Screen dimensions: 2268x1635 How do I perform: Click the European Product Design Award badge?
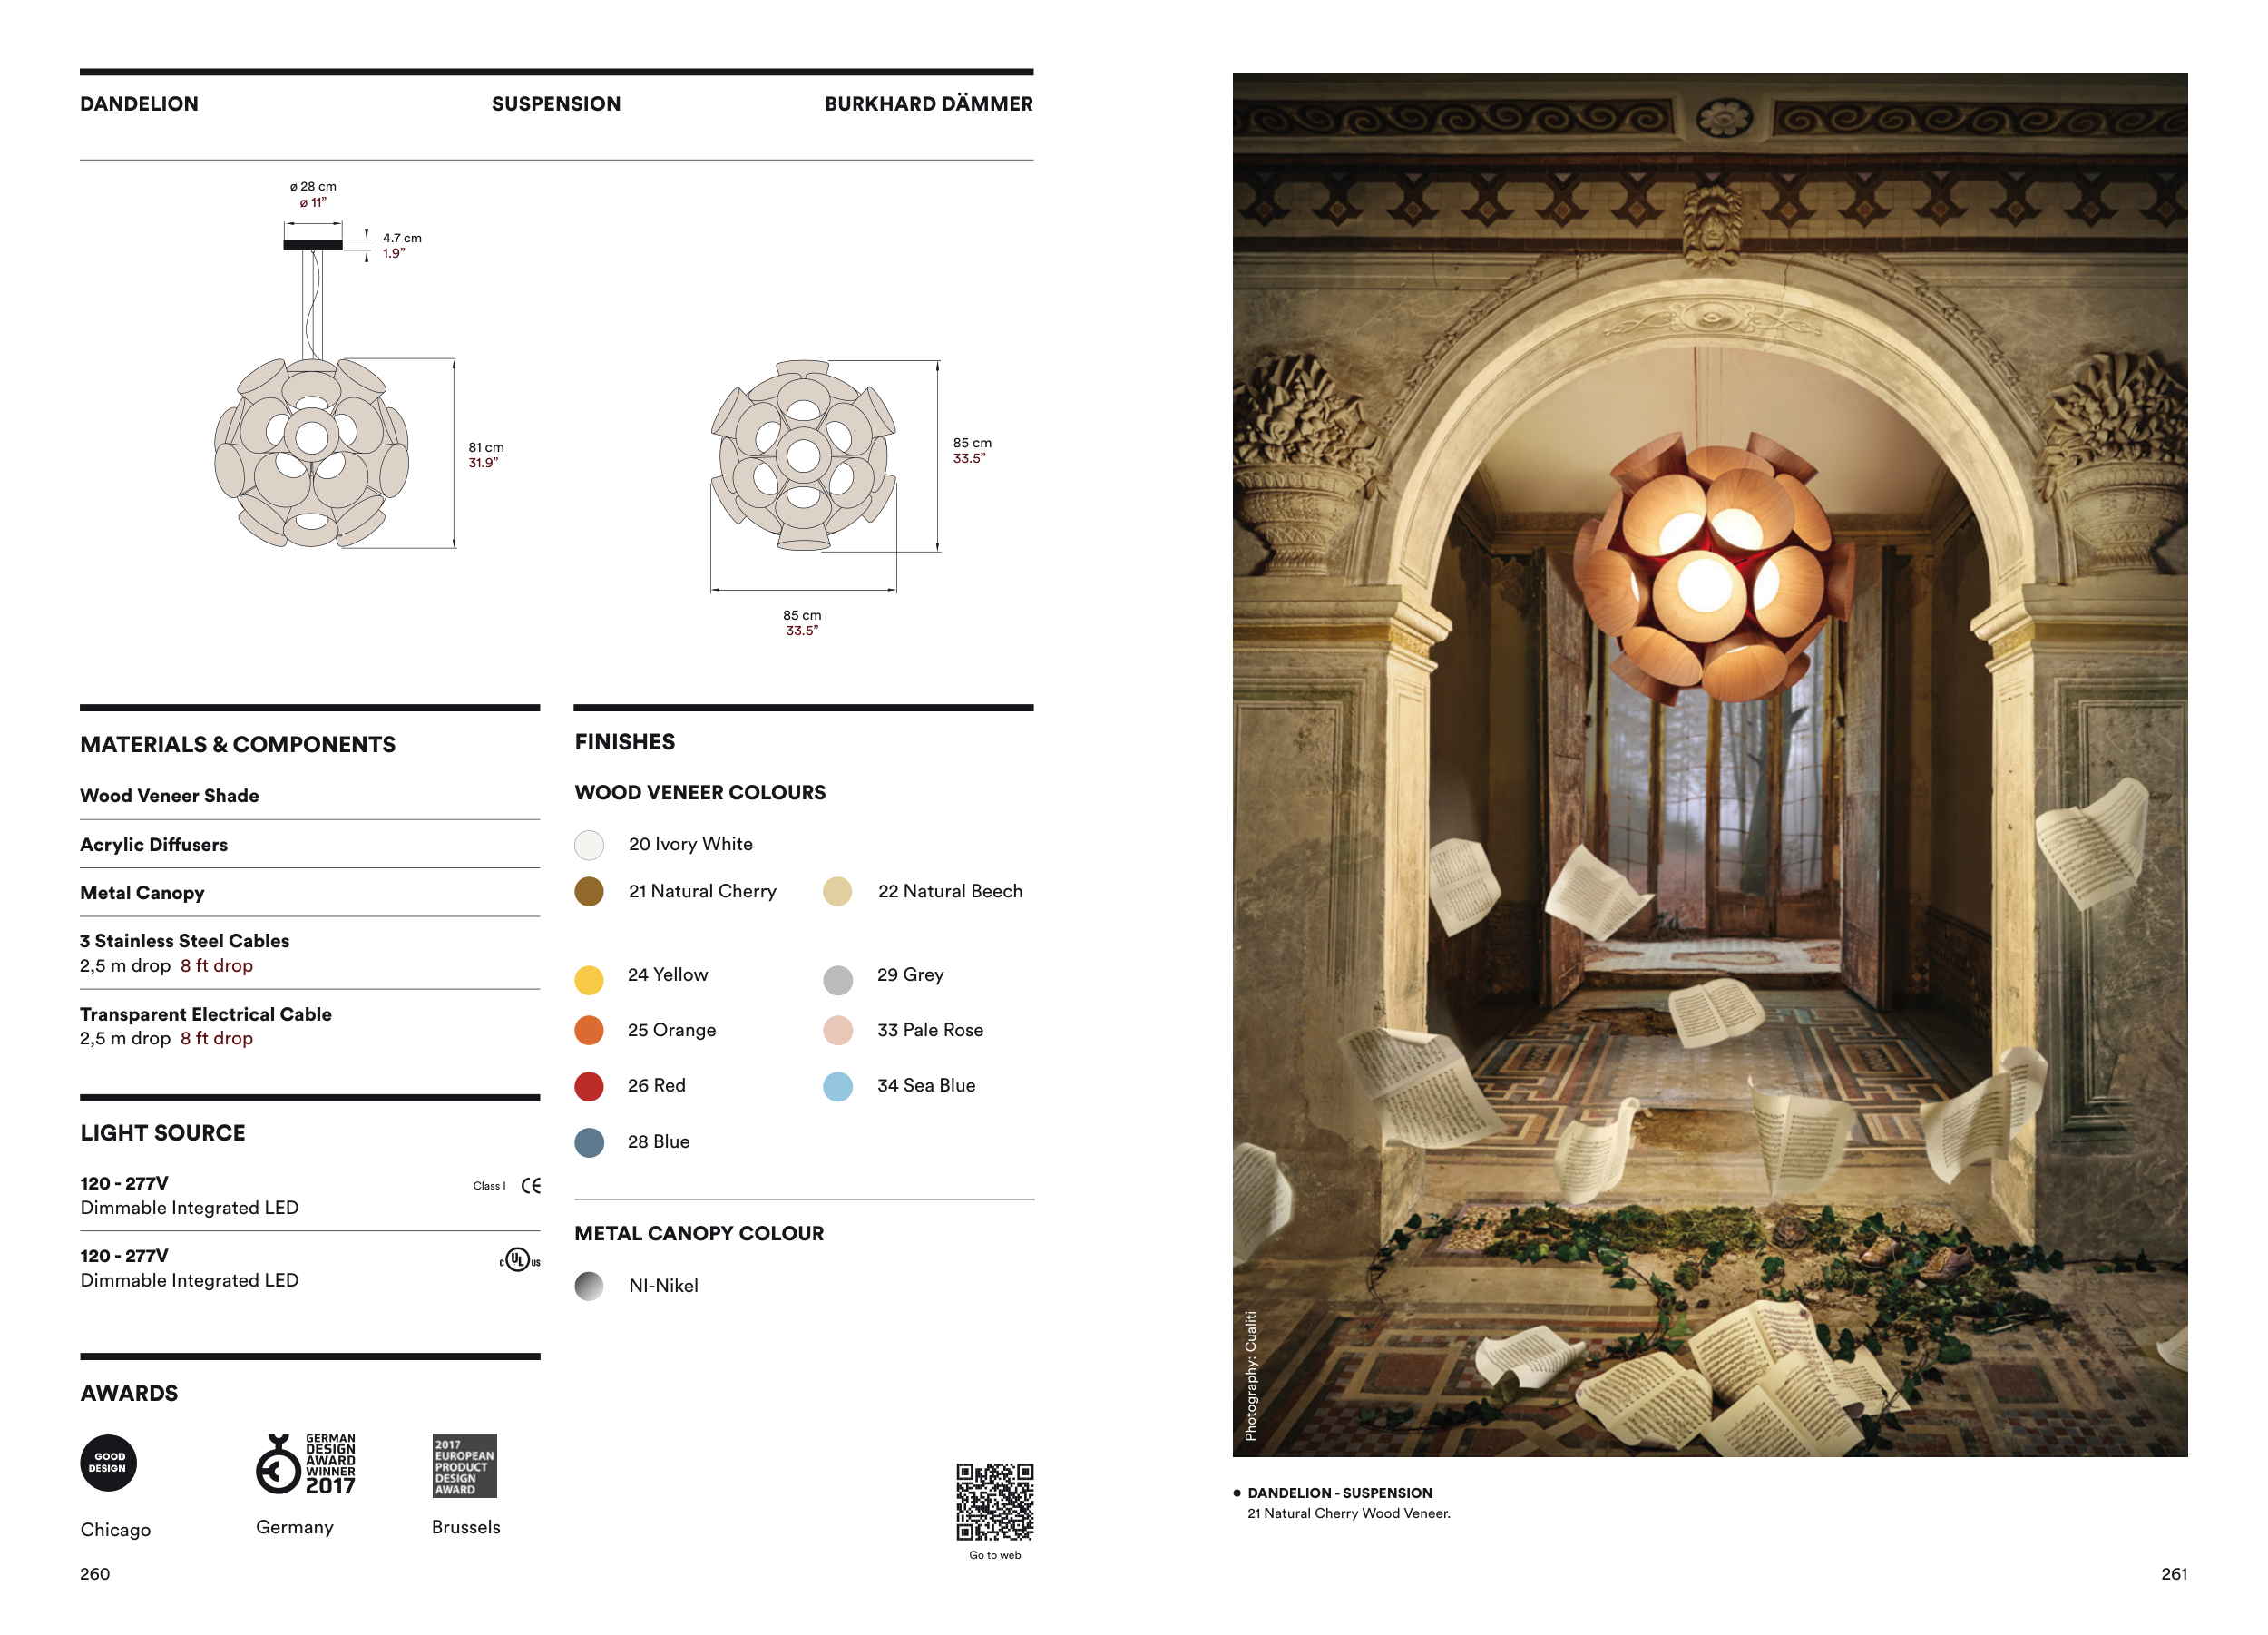pyautogui.click(x=464, y=1465)
